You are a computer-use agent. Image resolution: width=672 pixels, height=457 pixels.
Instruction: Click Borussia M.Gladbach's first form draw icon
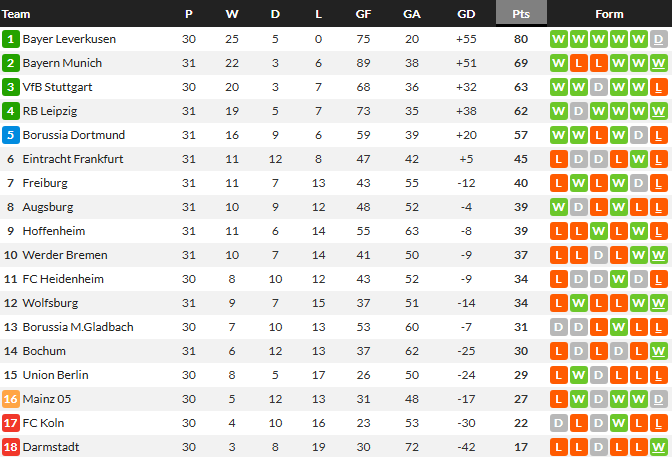coord(558,327)
